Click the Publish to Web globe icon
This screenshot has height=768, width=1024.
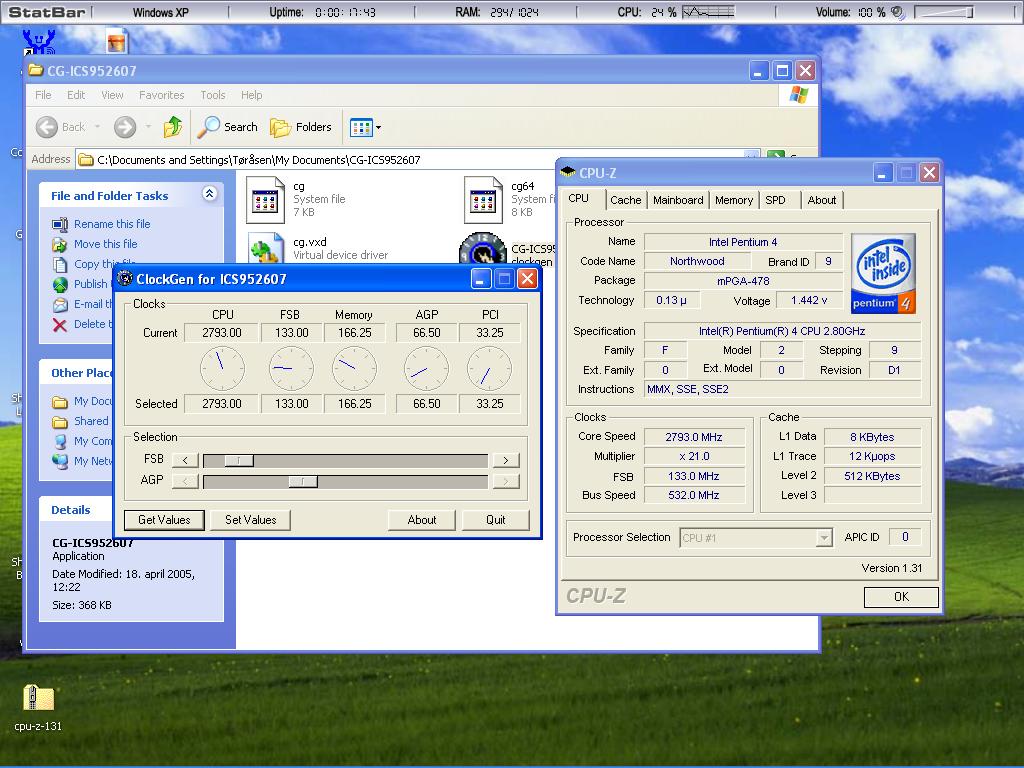point(60,284)
